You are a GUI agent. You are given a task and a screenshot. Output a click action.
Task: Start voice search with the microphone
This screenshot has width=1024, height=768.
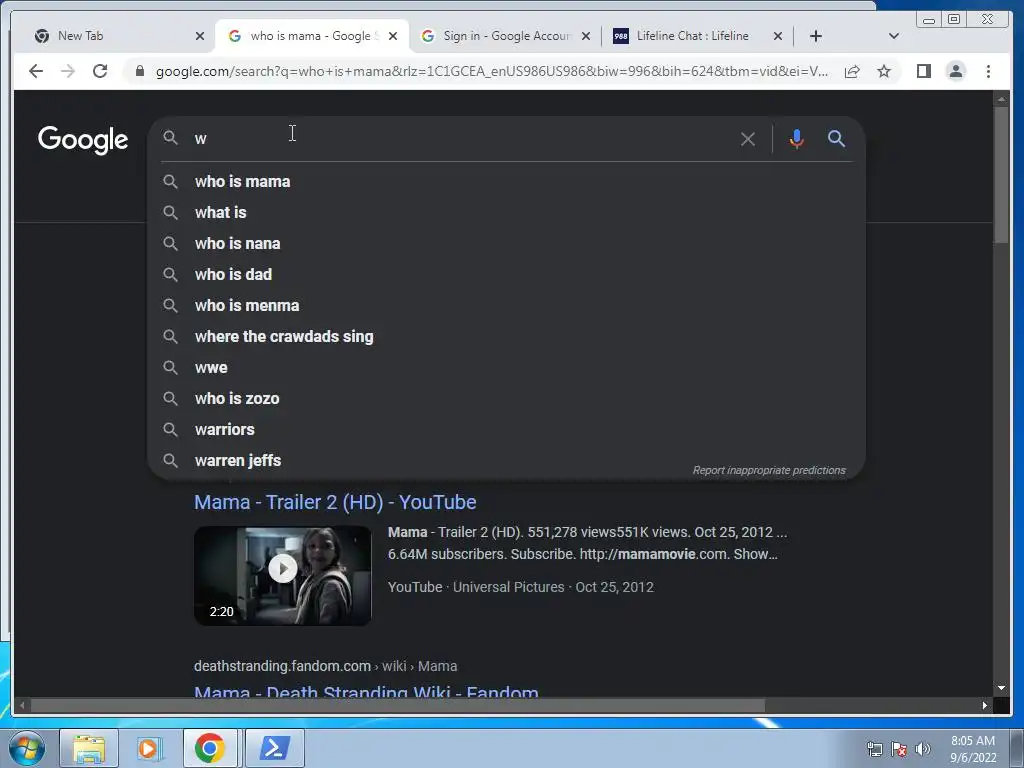(796, 138)
